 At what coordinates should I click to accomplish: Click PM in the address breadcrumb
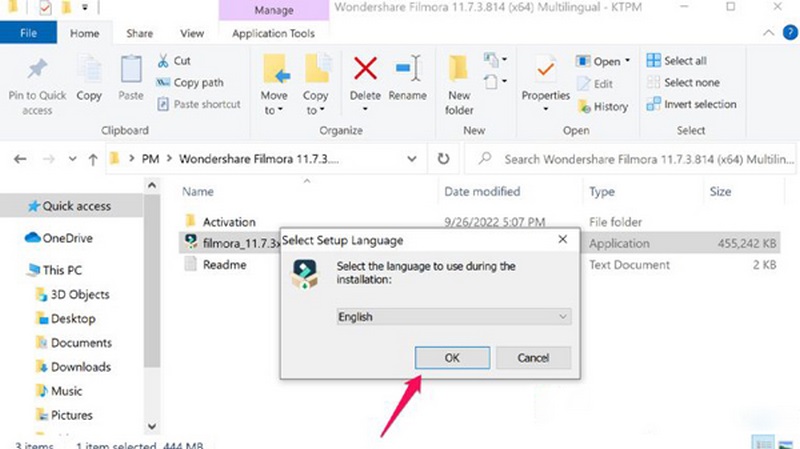pos(151,159)
